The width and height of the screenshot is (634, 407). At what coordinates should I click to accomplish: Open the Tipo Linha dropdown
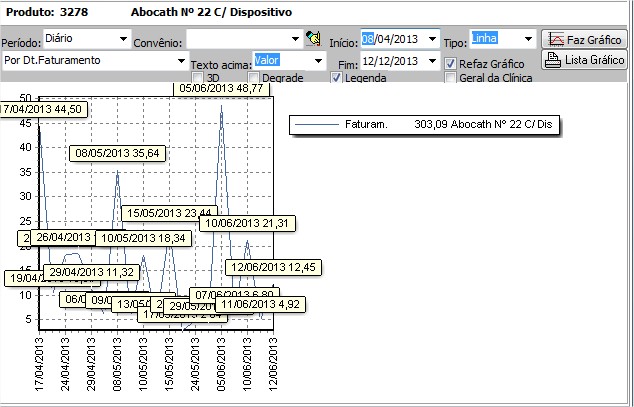coord(528,39)
